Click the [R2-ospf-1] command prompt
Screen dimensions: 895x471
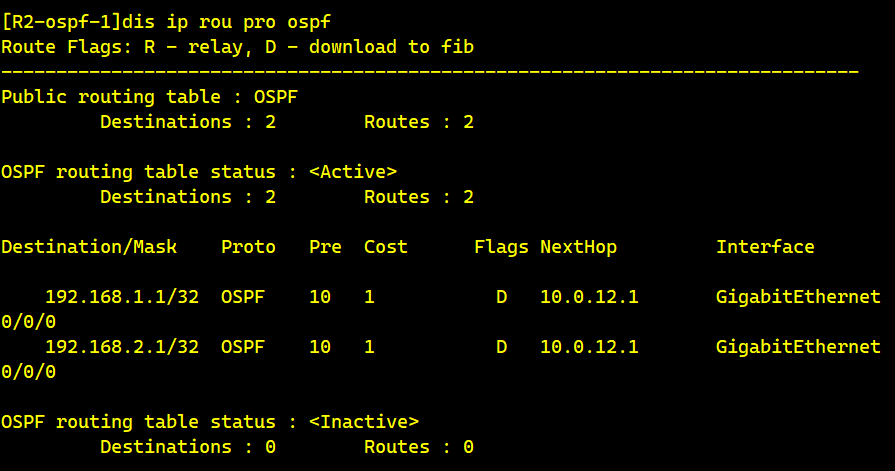point(59,22)
